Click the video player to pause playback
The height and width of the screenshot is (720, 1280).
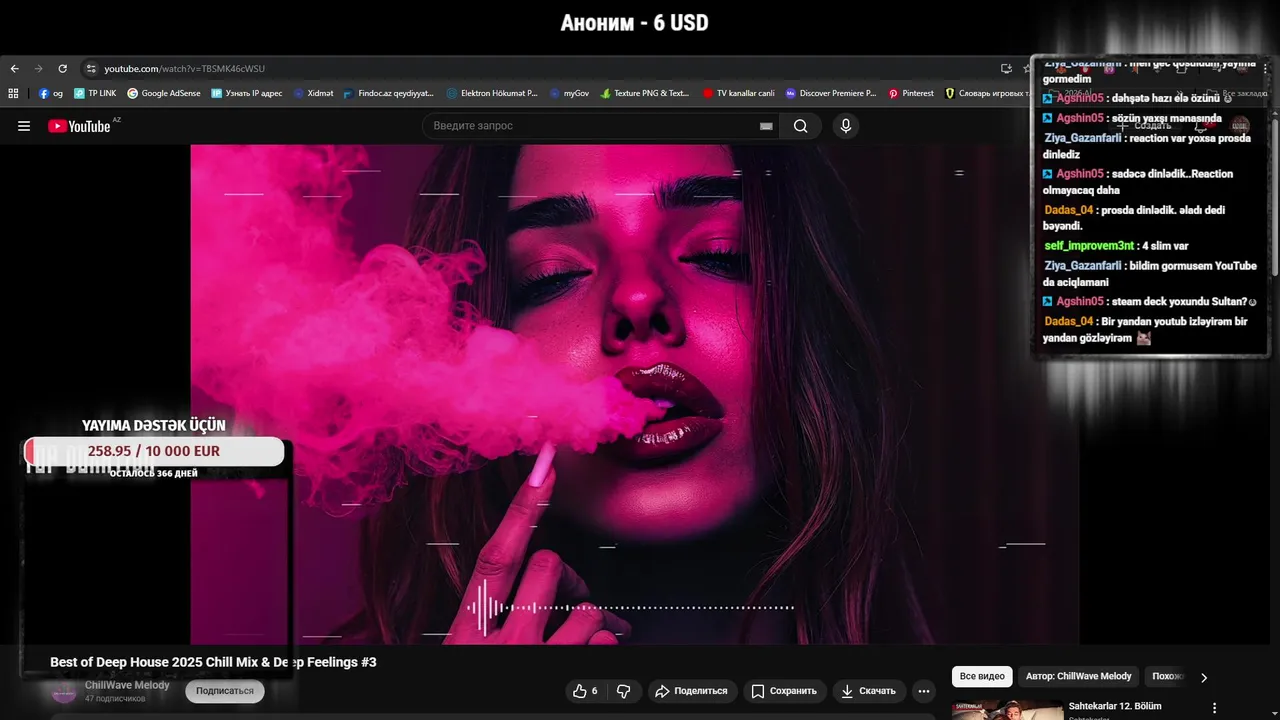click(634, 394)
